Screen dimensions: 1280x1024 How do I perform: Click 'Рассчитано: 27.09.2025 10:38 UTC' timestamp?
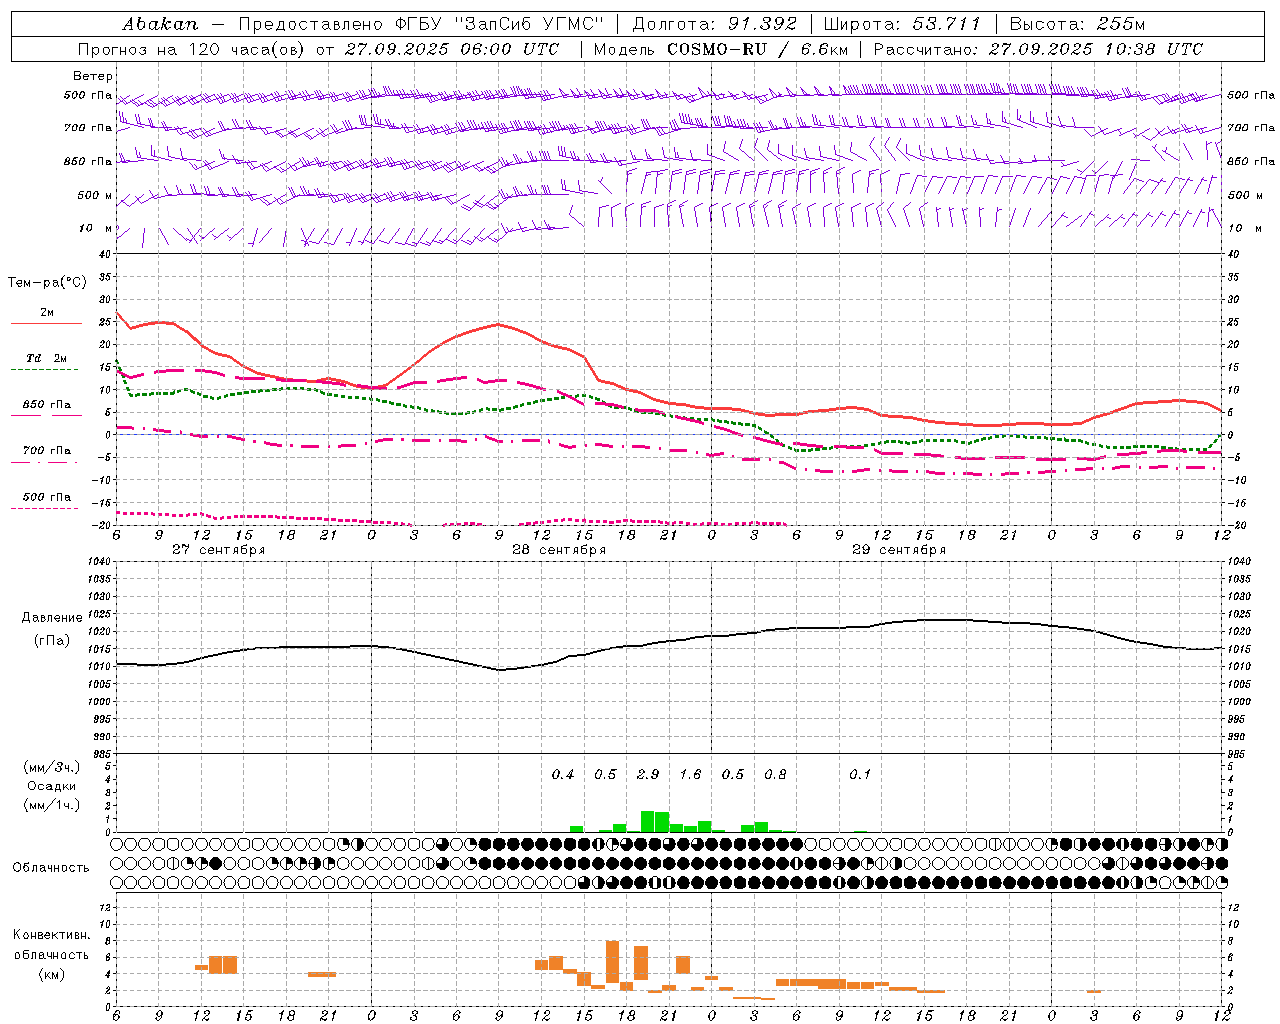[x=1038, y=49]
